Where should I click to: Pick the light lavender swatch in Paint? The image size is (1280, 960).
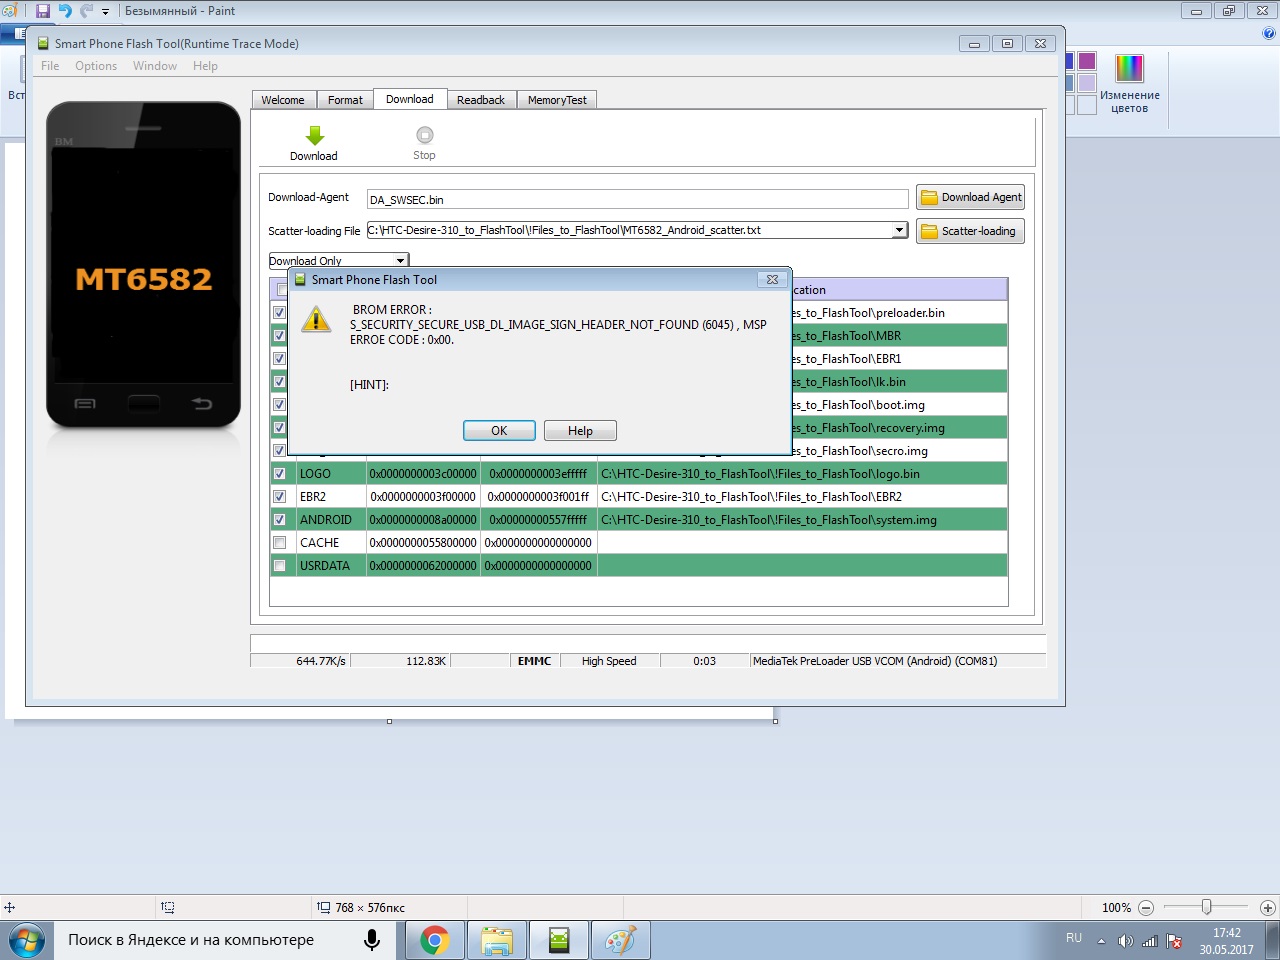(1087, 82)
